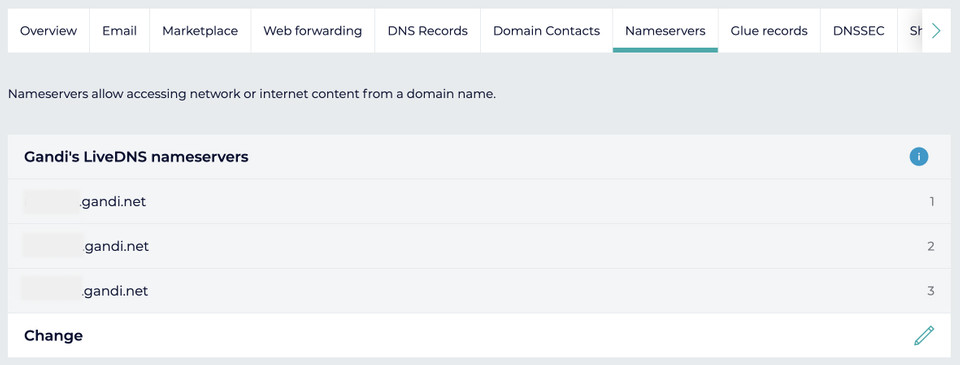Click the pencil edit icon in Change row

(x=924, y=336)
